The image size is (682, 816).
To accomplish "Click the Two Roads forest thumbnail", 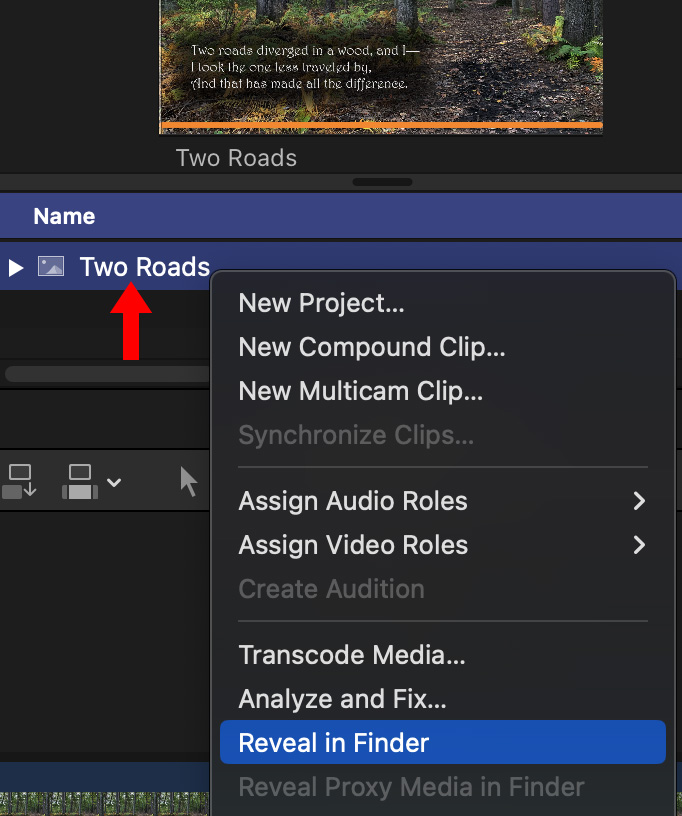I will click(x=381, y=60).
